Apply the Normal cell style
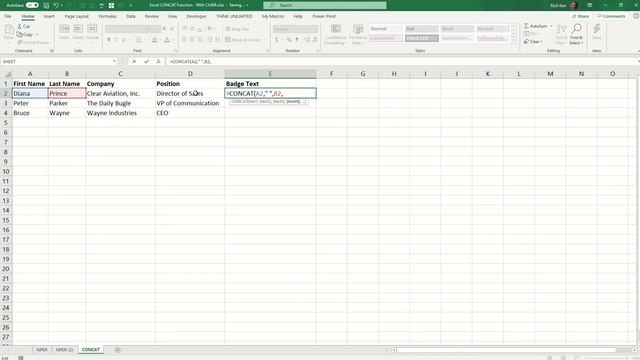Image resolution: width=640 pixels, height=360 pixels. [x=386, y=29]
